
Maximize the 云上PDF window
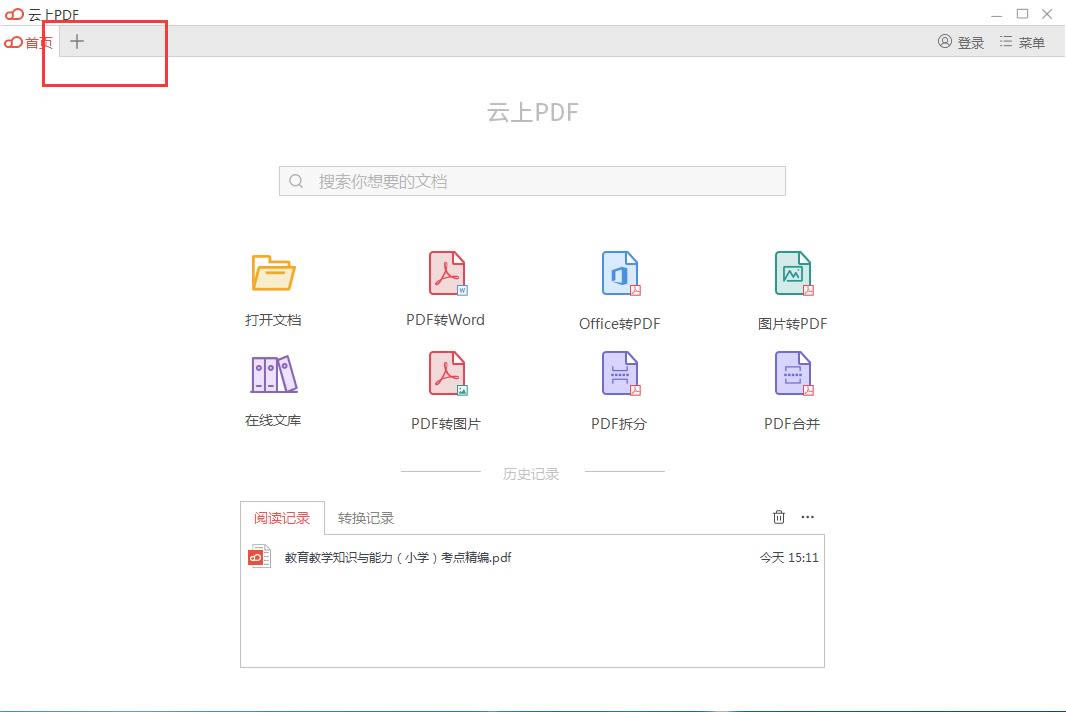point(1022,14)
